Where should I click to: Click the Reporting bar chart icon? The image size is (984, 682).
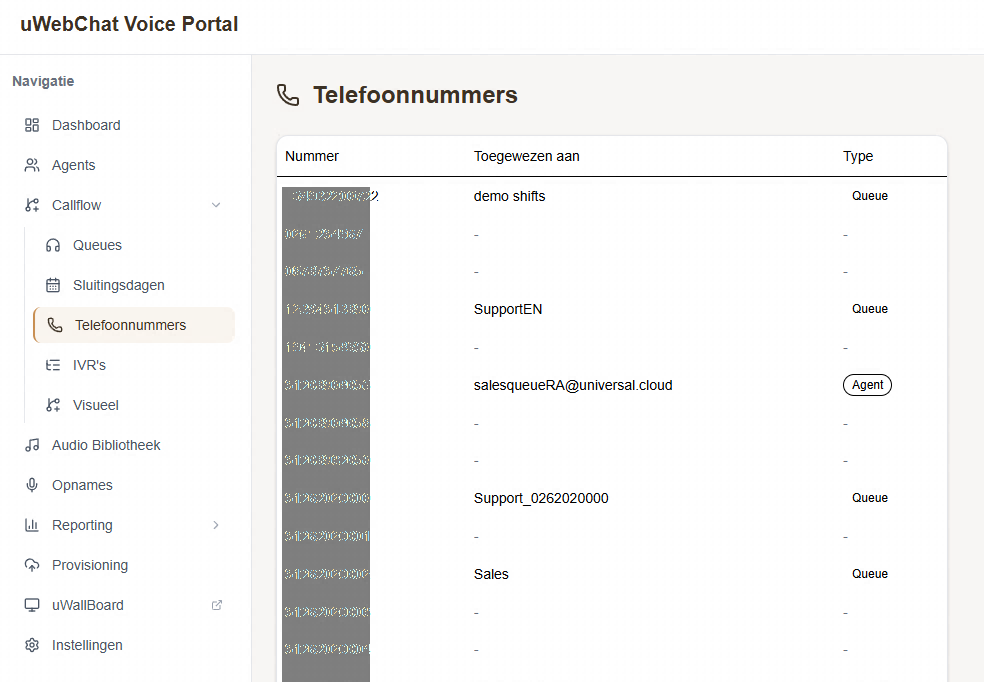point(32,525)
